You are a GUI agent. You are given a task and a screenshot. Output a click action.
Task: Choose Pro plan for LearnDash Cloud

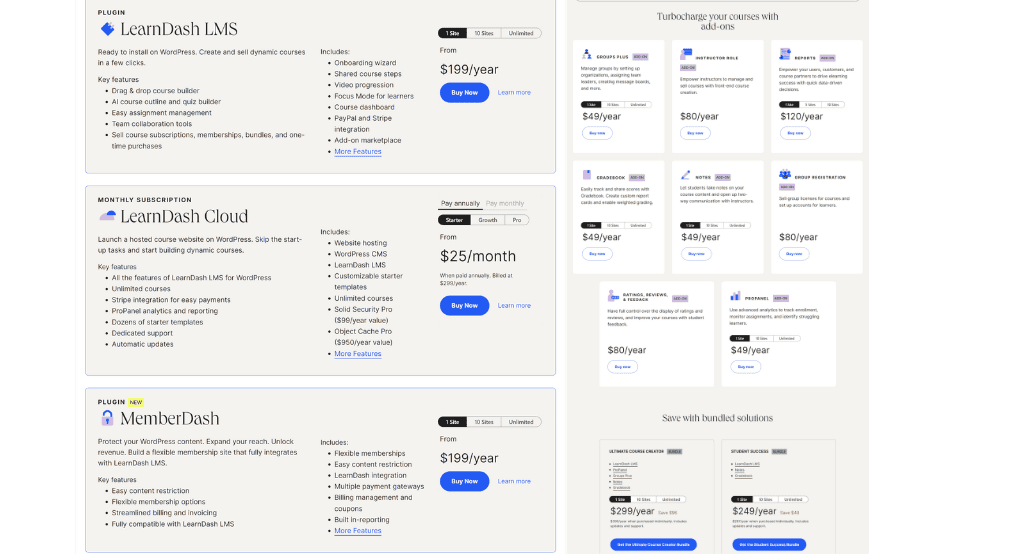(517, 220)
